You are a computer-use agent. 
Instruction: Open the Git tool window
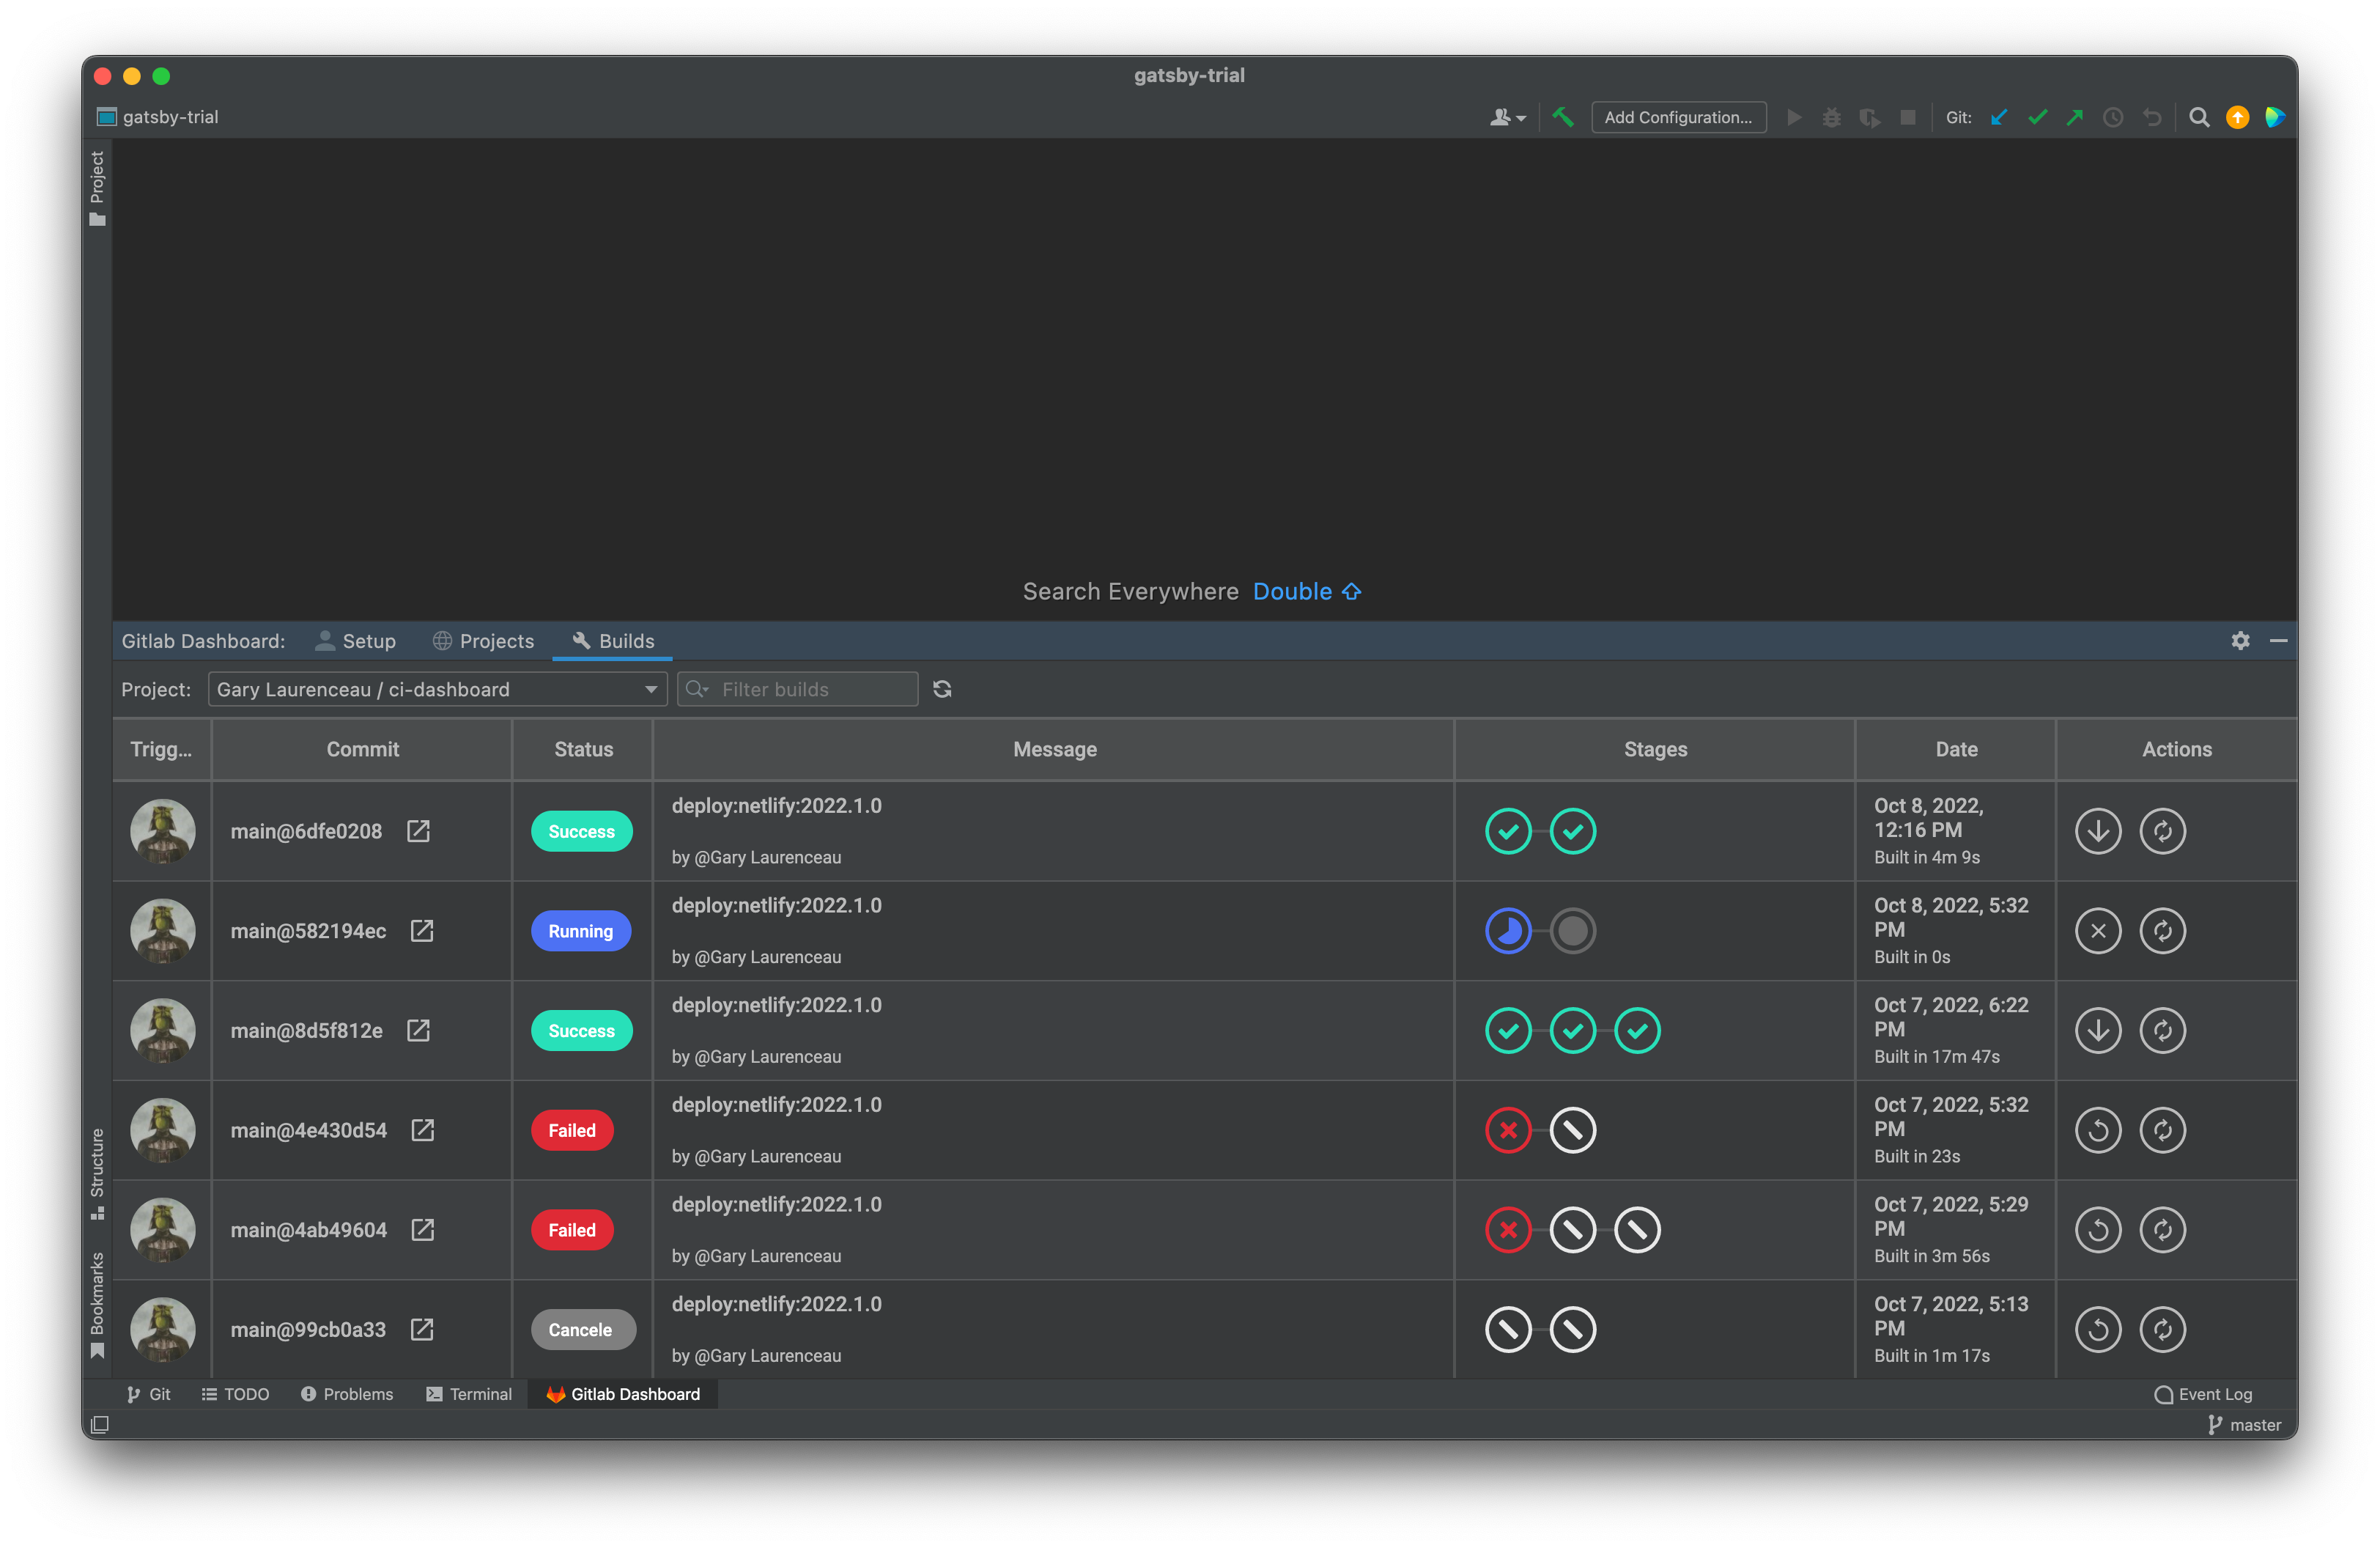[x=148, y=1394]
